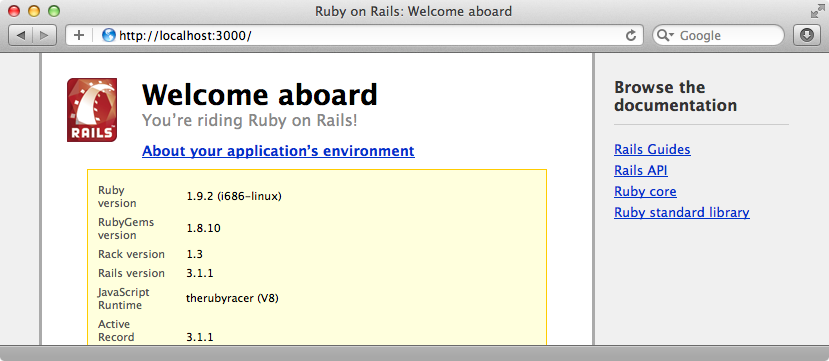This screenshot has height=361, width=829.
Task: Open the Ruby core documentation link
Action: tap(645, 191)
